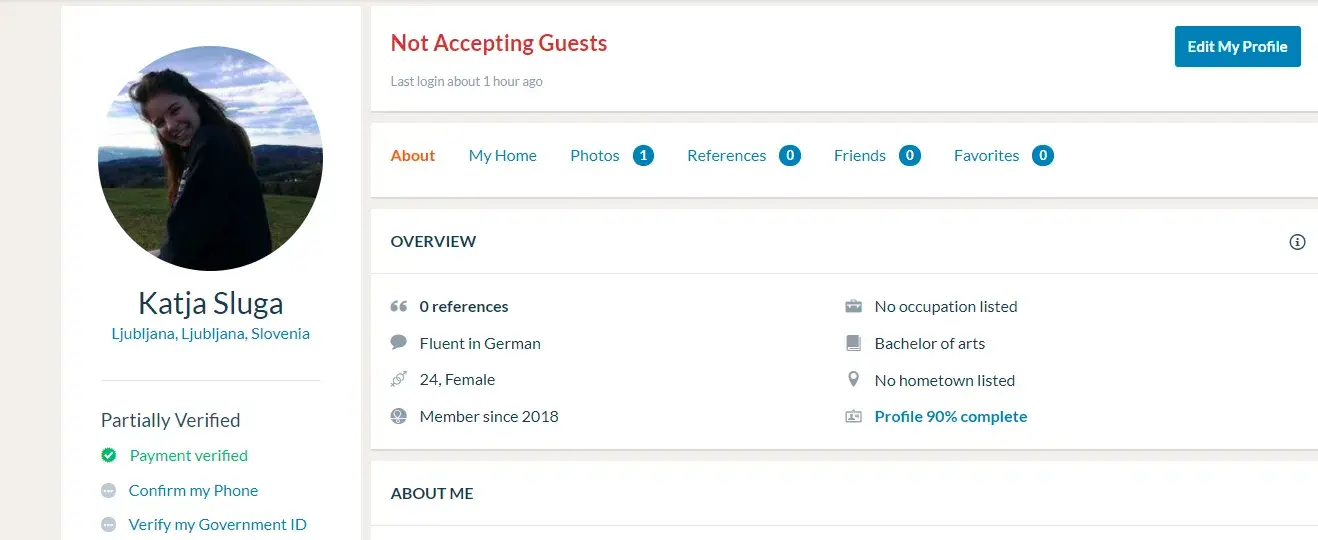Click the speech bubble language icon
Image resolution: width=1318 pixels, height=540 pixels.
coord(398,343)
